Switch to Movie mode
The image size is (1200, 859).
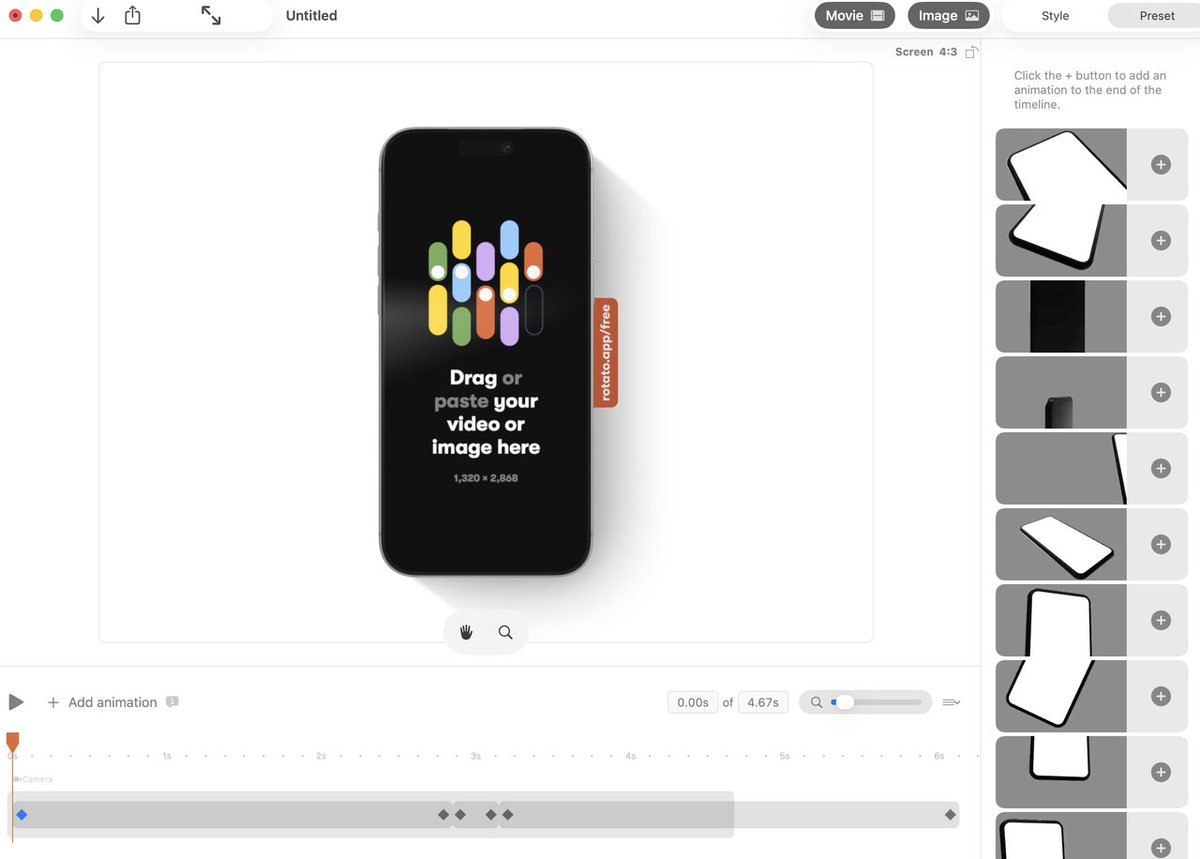(854, 16)
